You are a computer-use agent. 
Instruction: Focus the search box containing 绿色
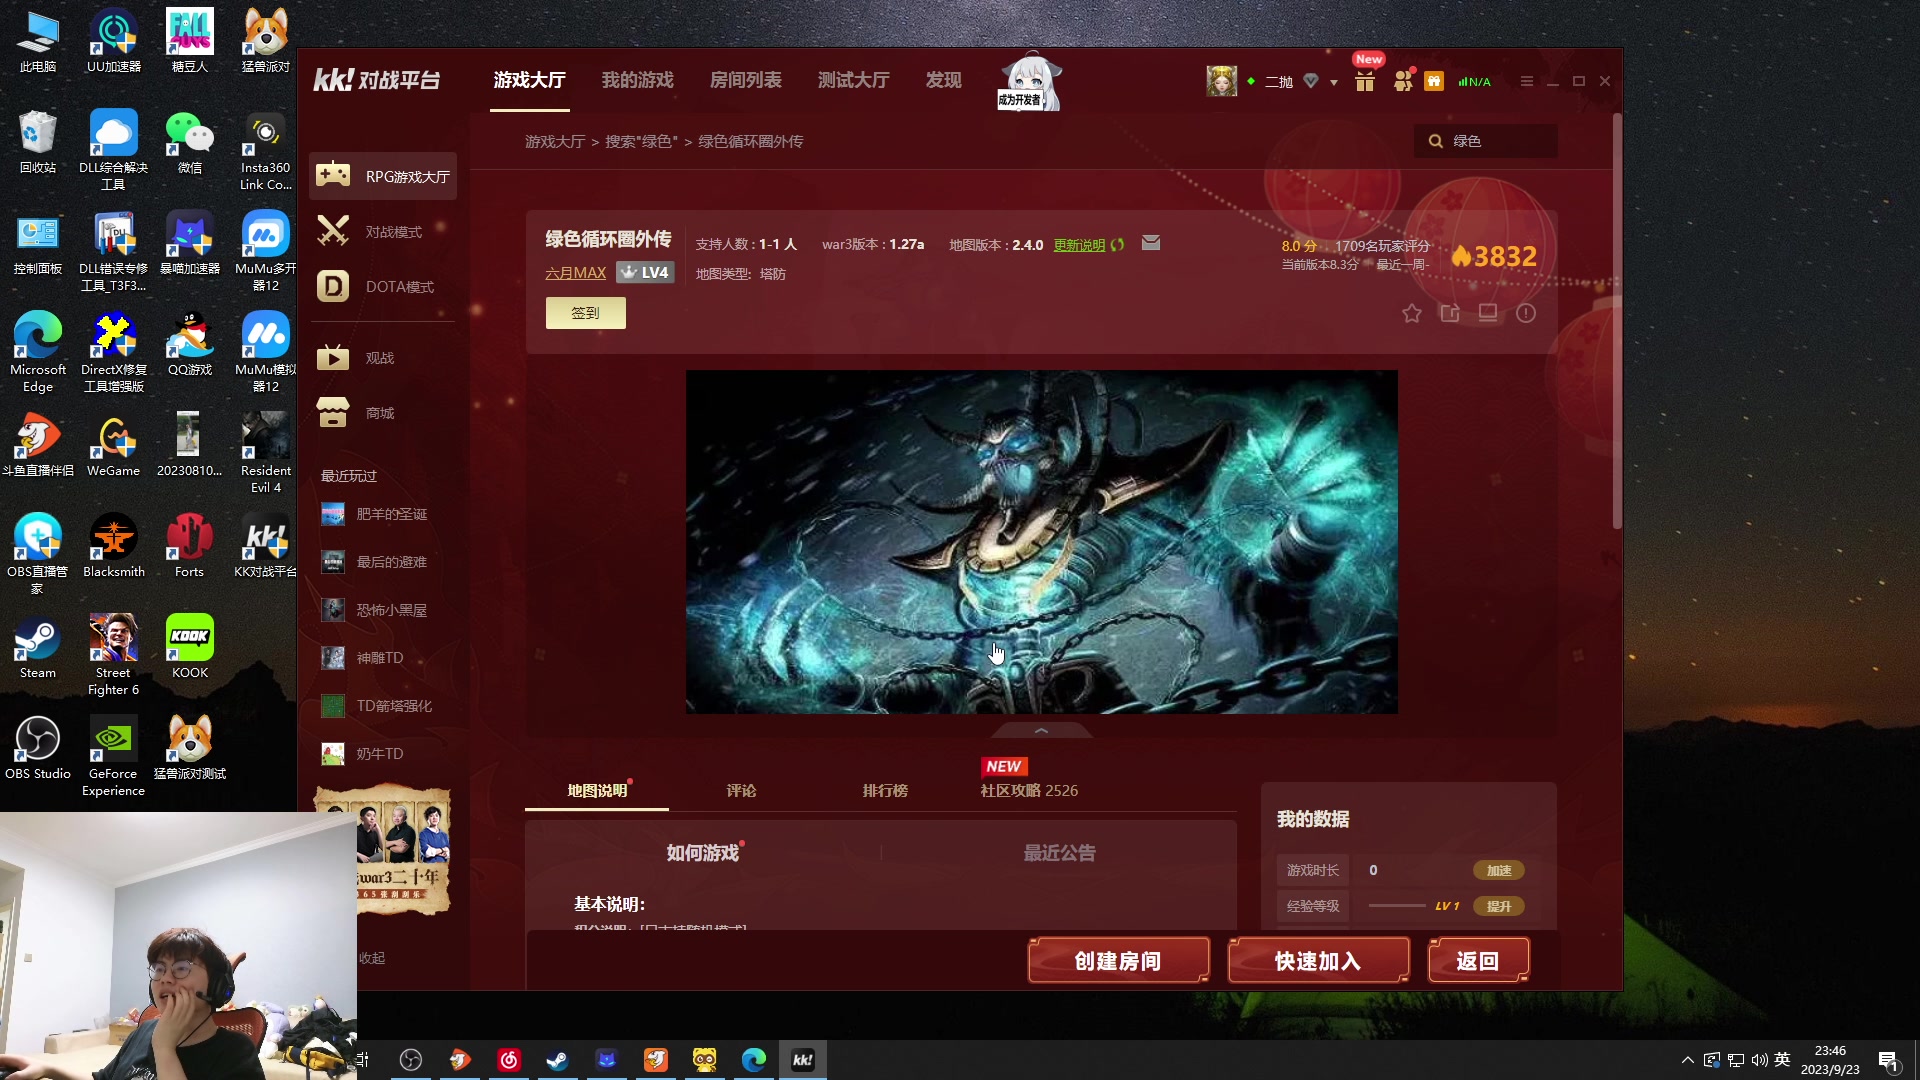(1486, 141)
